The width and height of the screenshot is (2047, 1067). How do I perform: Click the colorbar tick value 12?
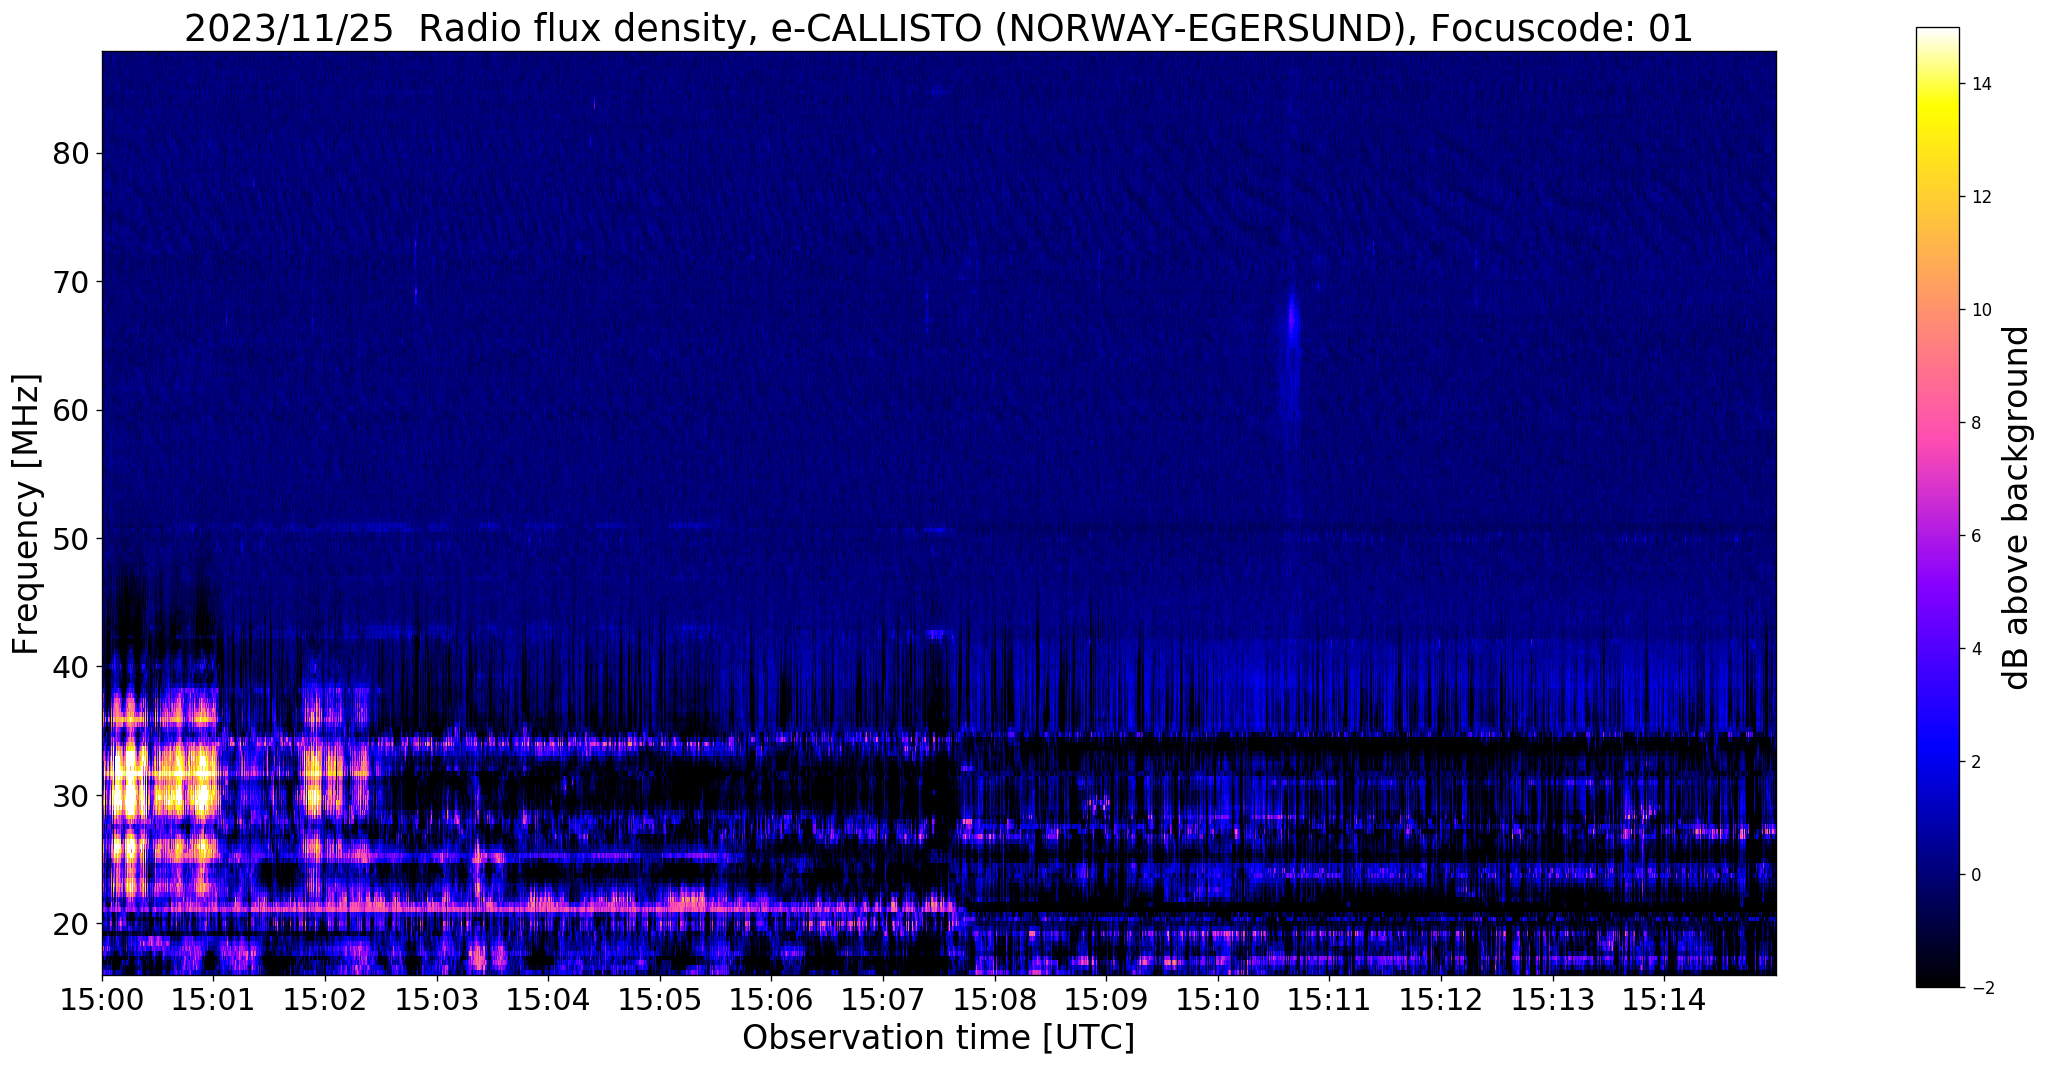1980,197
